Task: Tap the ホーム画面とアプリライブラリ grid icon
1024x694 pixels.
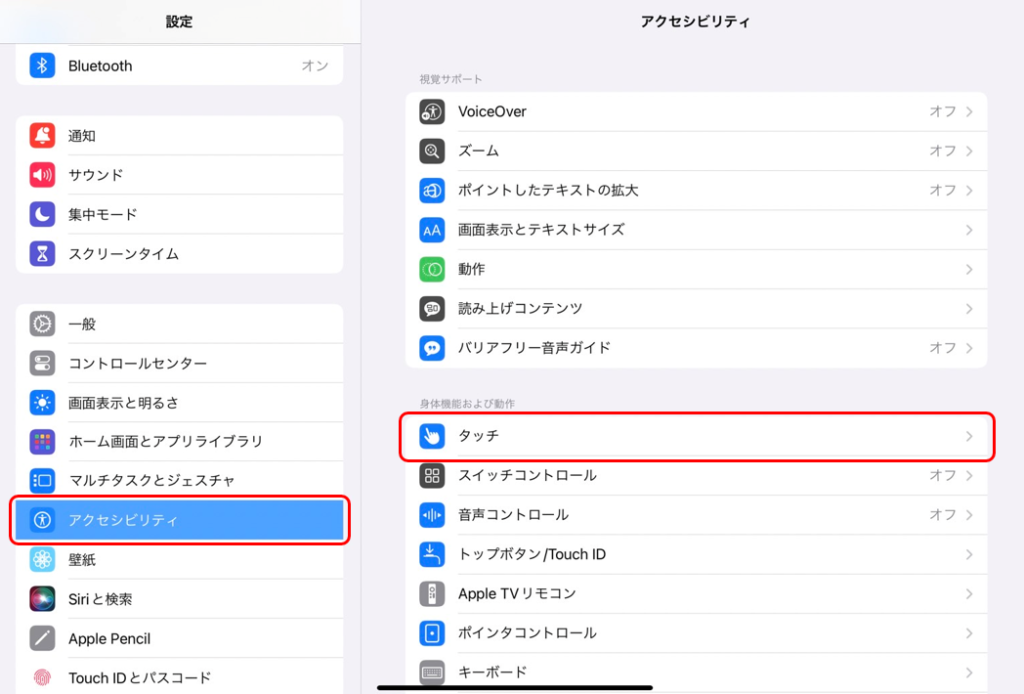Action: 42,442
